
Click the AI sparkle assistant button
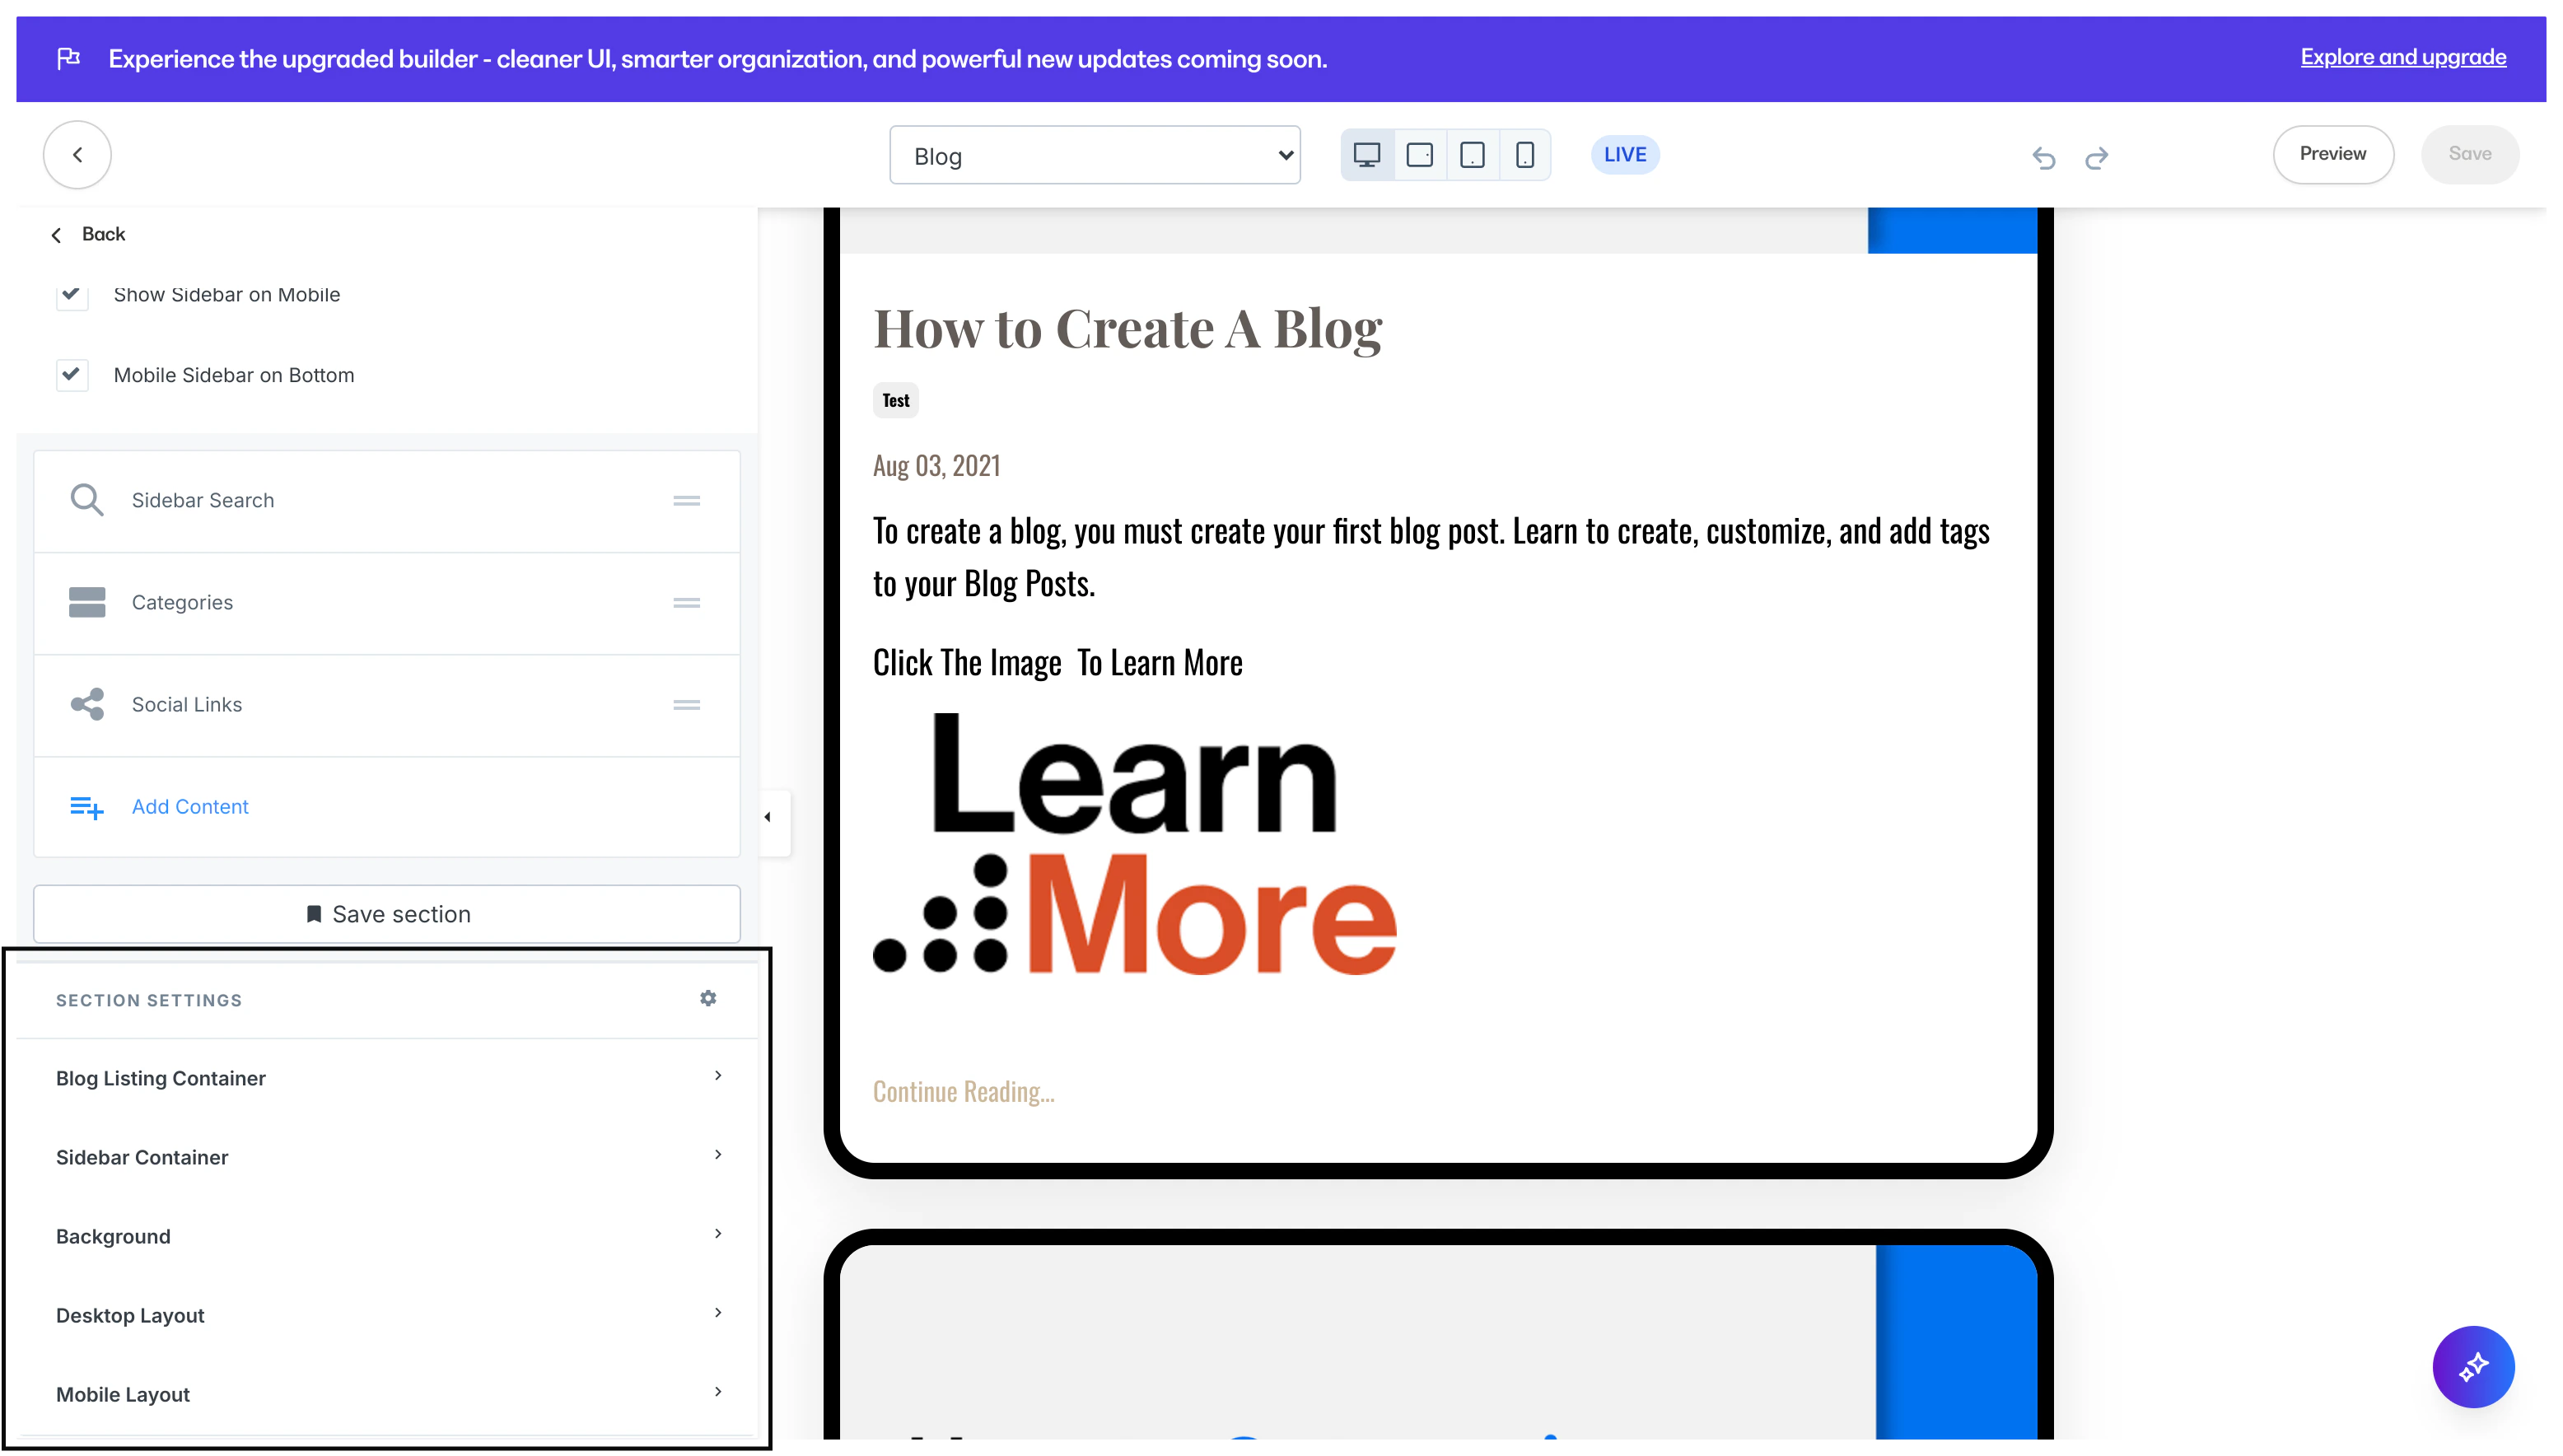click(x=2472, y=1366)
